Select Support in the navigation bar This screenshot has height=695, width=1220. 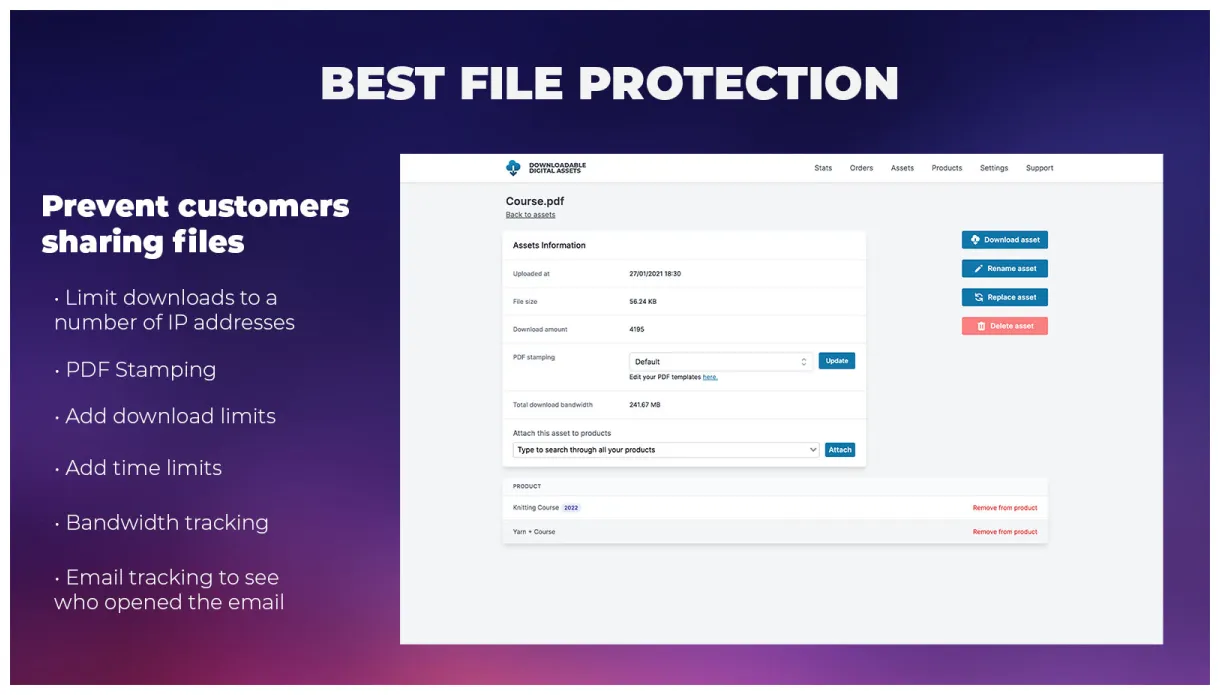1039,168
